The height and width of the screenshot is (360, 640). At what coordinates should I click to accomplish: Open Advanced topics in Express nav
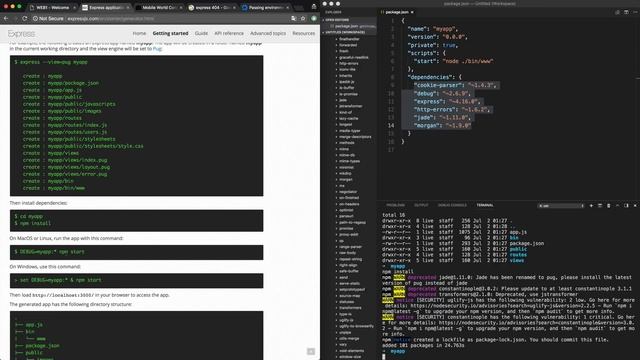(268, 33)
